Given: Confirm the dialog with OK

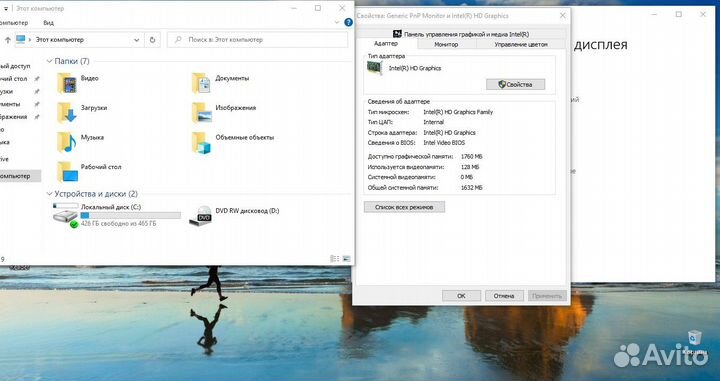Looking at the screenshot, I should 461,296.
